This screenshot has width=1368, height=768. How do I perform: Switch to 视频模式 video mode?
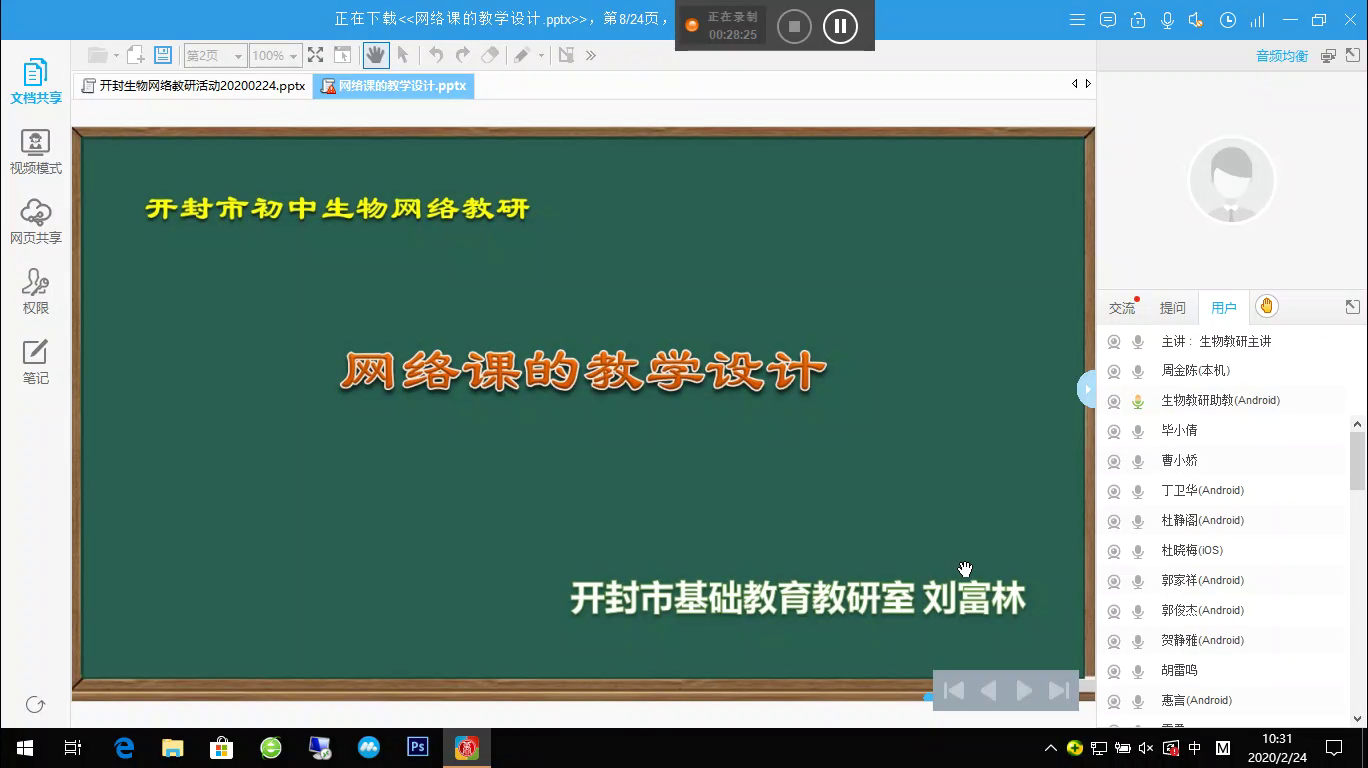pyautogui.click(x=36, y=151)
